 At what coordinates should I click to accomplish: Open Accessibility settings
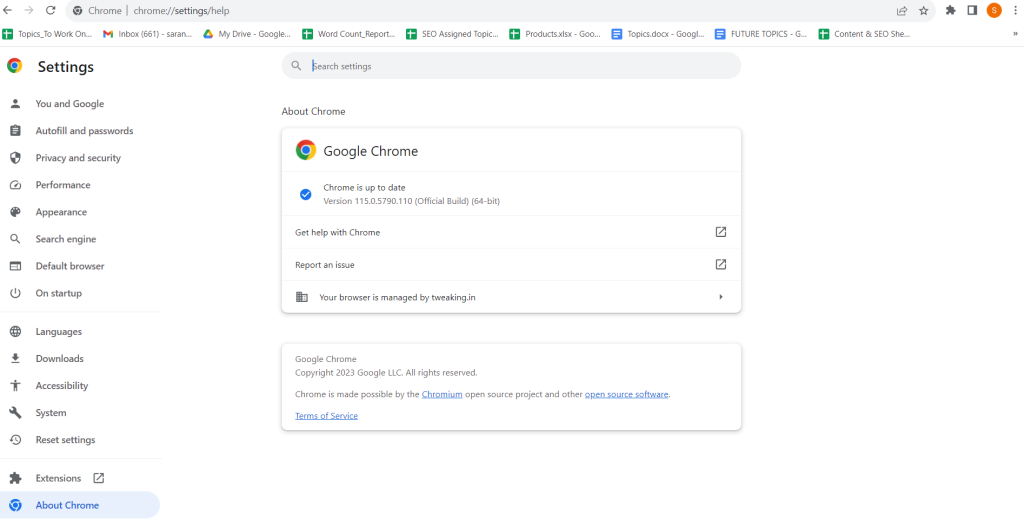(x=62, y=386)
